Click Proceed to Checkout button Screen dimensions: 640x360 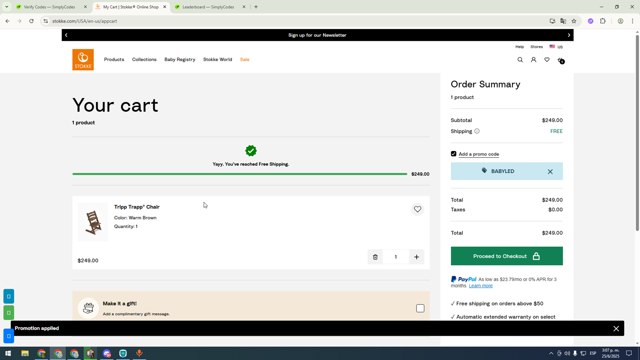tap(507, 256)
